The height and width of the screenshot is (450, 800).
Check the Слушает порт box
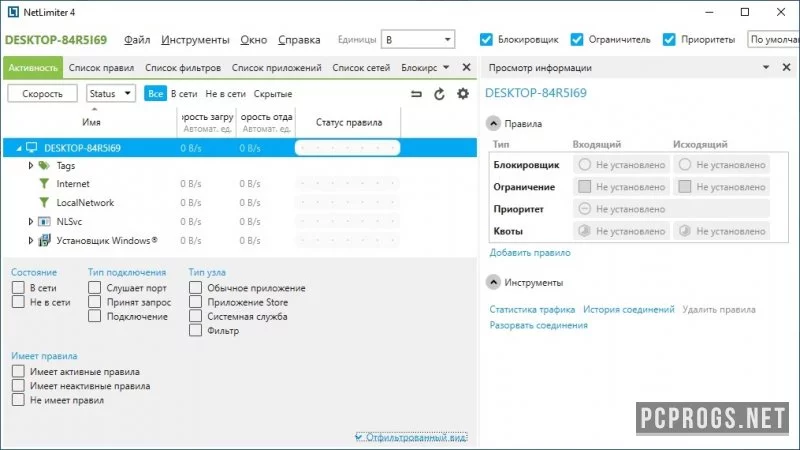coord(94,288)
